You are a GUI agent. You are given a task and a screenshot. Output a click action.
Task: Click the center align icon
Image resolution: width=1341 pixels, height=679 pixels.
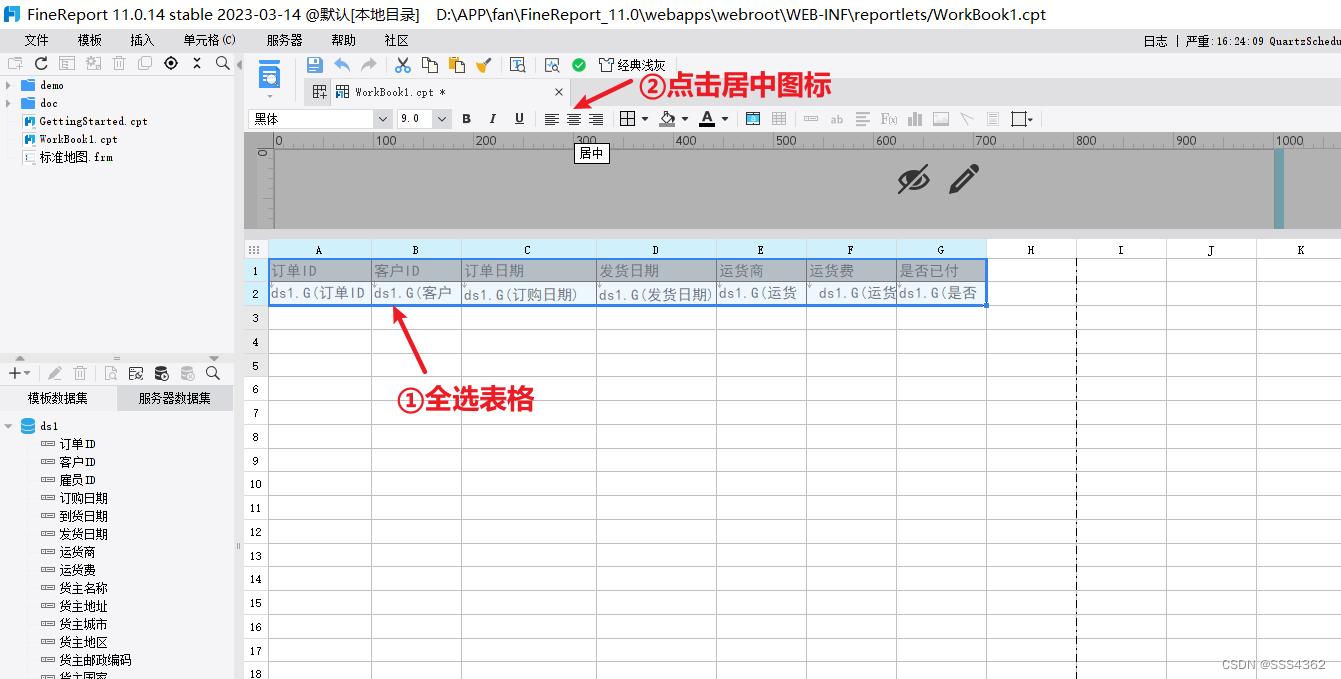pyautogui.click(x=574, y=119)
